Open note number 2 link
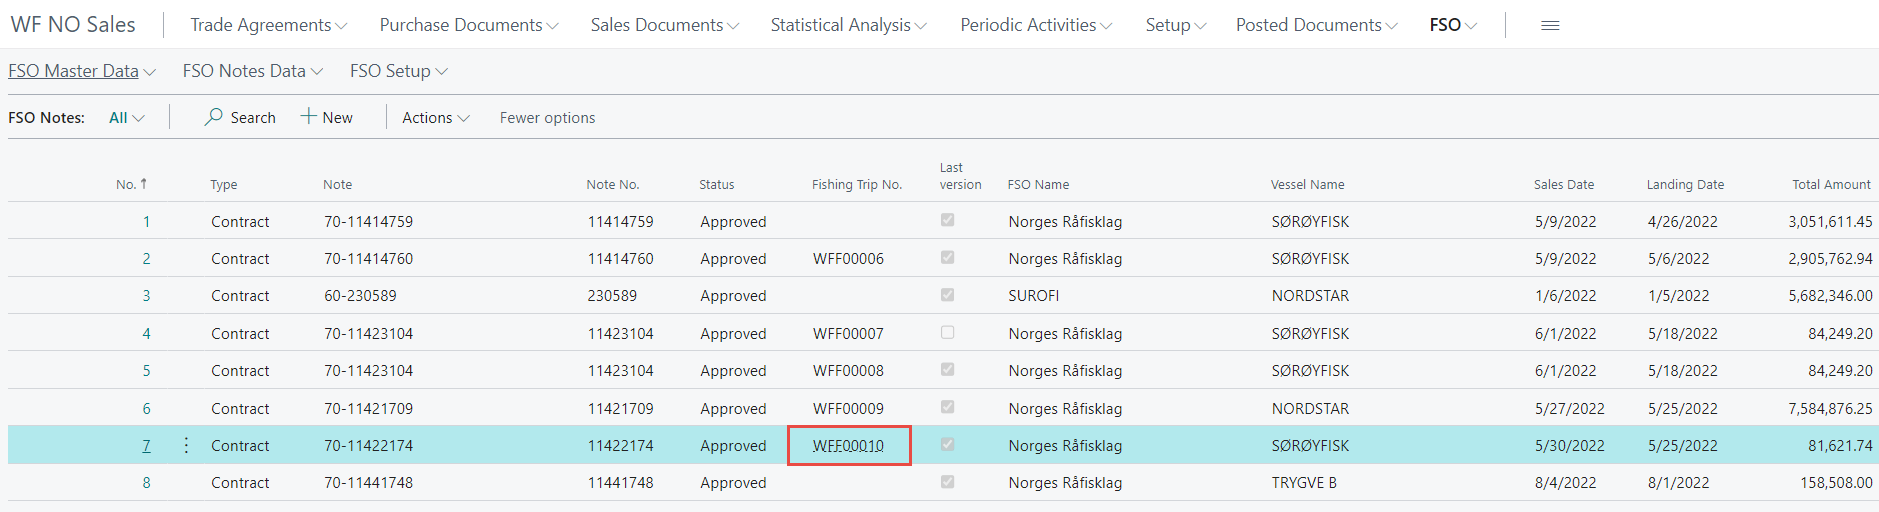The image size is (1879, 512). coord(146,259)
